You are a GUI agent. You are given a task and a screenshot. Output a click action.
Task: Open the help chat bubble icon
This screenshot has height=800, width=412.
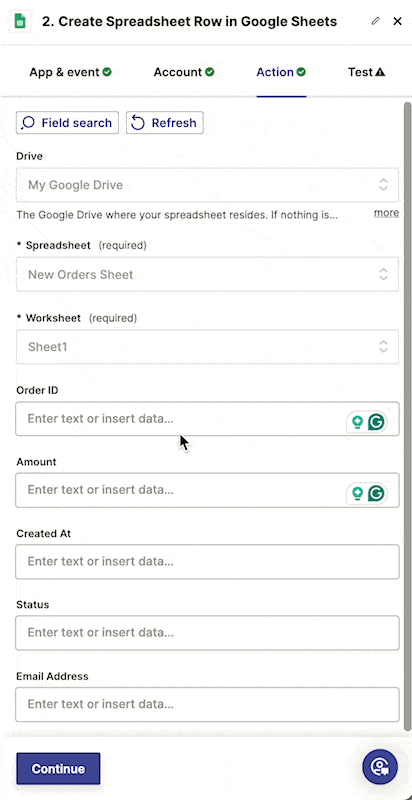pos(380,766)
